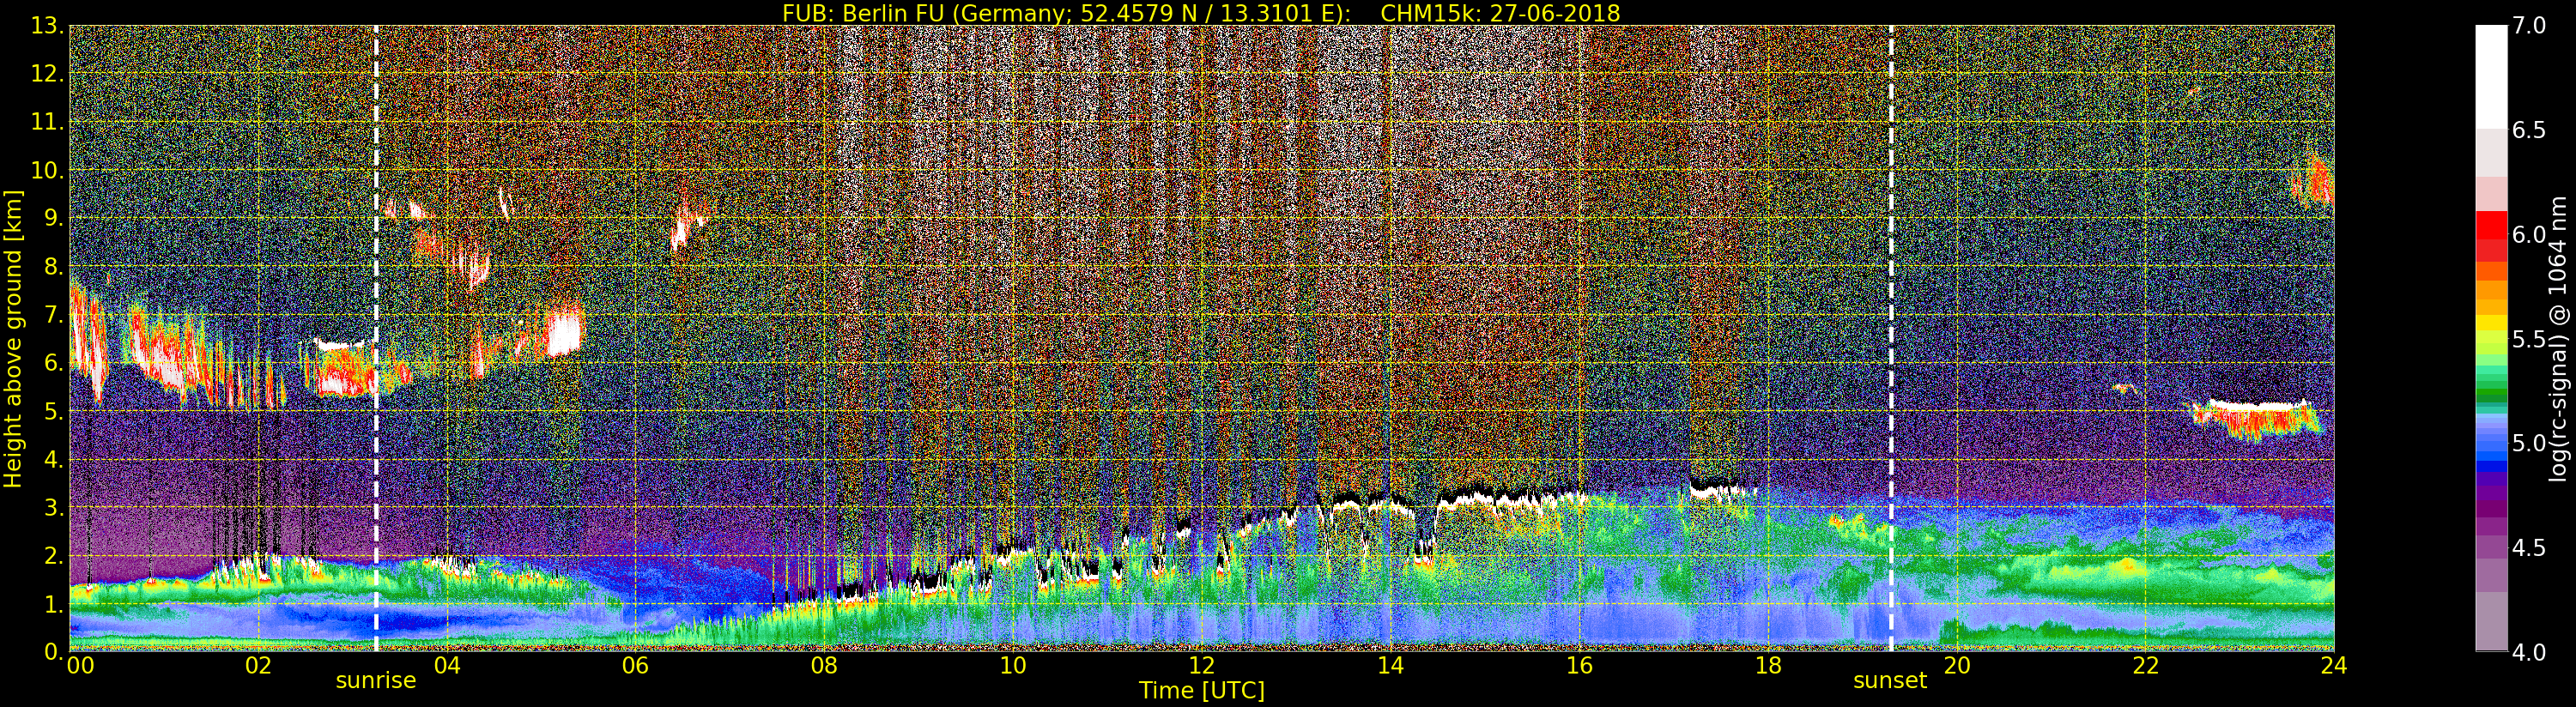This screenshot has width=2576, height=707.
Task: Click the '12' tick on the time axis
Action: pyautogui.click(x=1202, y=665)
